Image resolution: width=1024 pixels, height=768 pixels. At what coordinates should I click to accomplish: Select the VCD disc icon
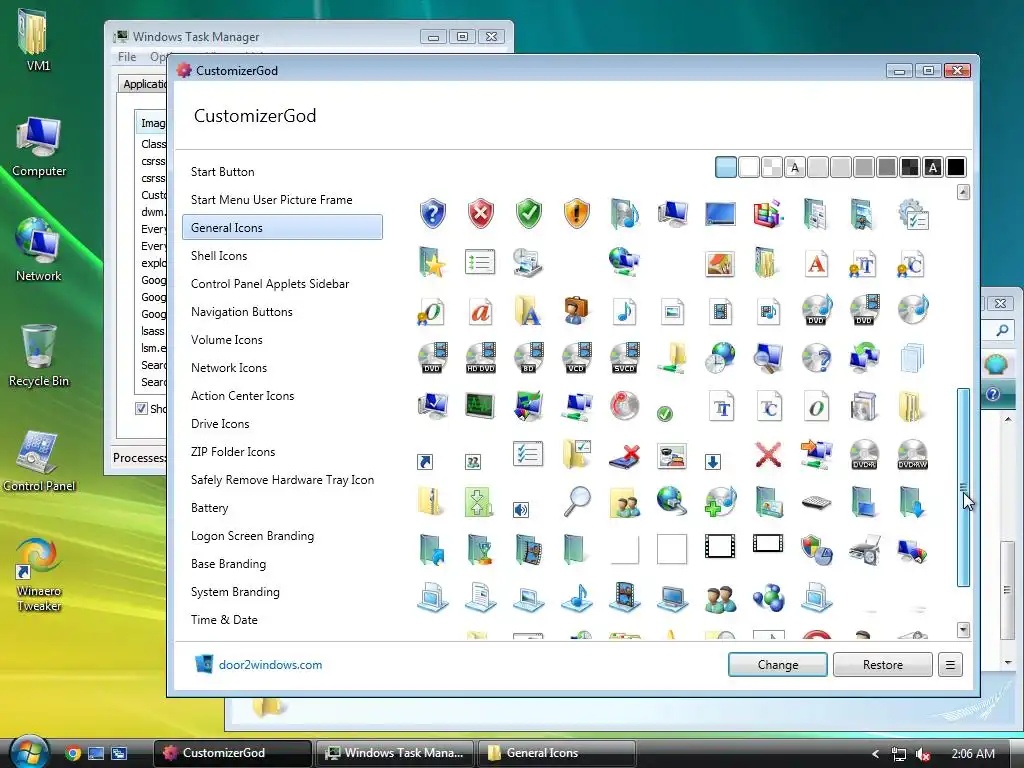(576, 358)
